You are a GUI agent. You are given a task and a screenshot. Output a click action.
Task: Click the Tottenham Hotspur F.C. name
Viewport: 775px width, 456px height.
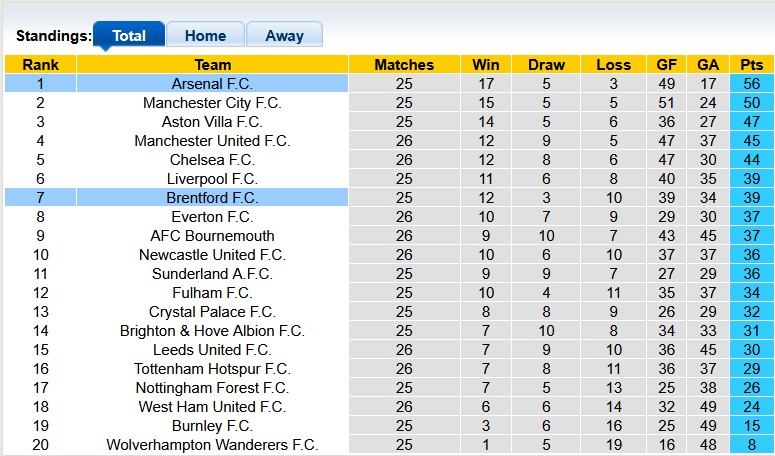point(212,369)
